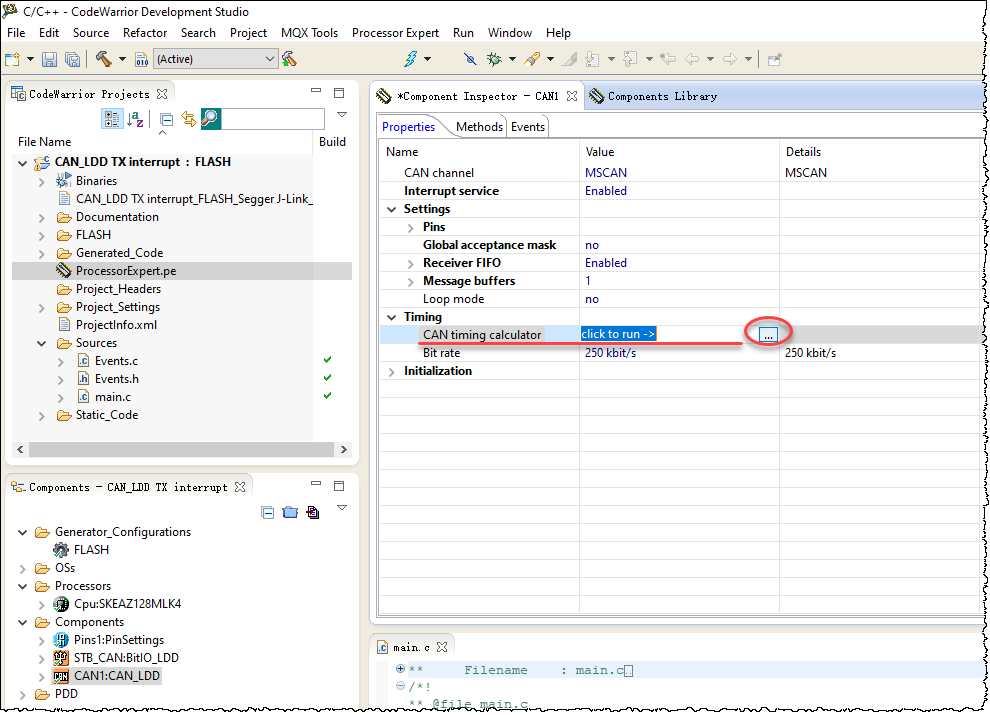Minimize the CodeWarrior Projects panel
The height and width of the screenshot is (715, 990).
pos(316,92)
